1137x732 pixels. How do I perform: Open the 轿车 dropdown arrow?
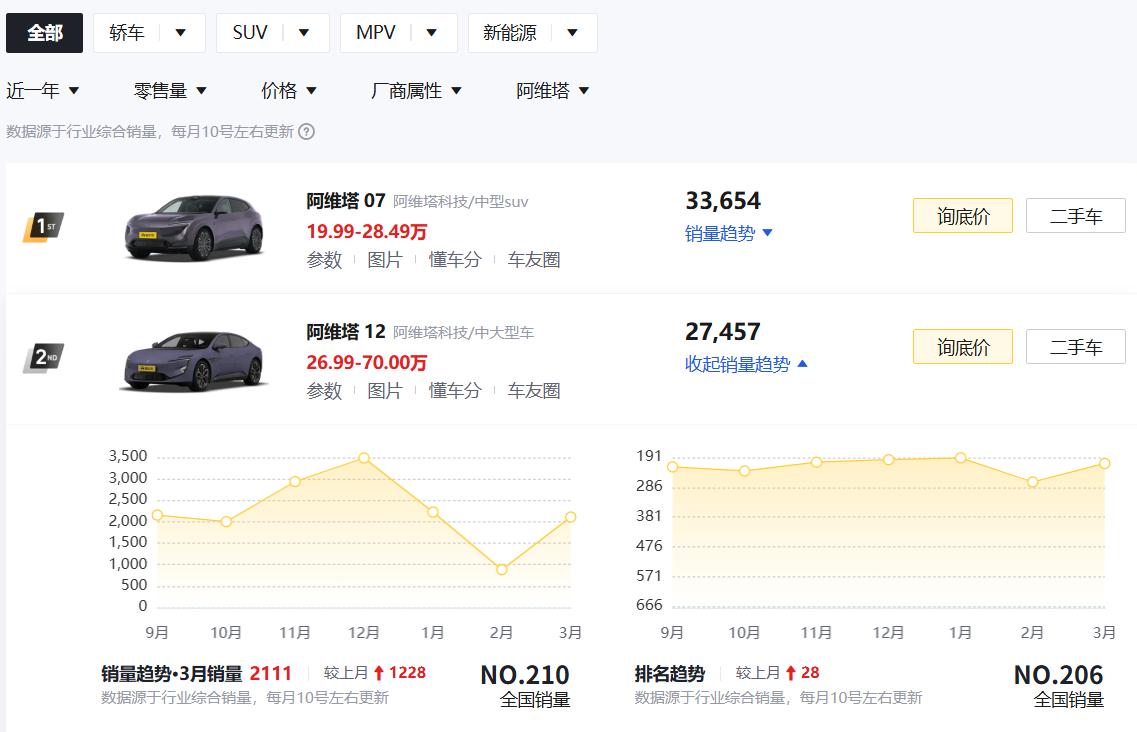coord(181,33)
